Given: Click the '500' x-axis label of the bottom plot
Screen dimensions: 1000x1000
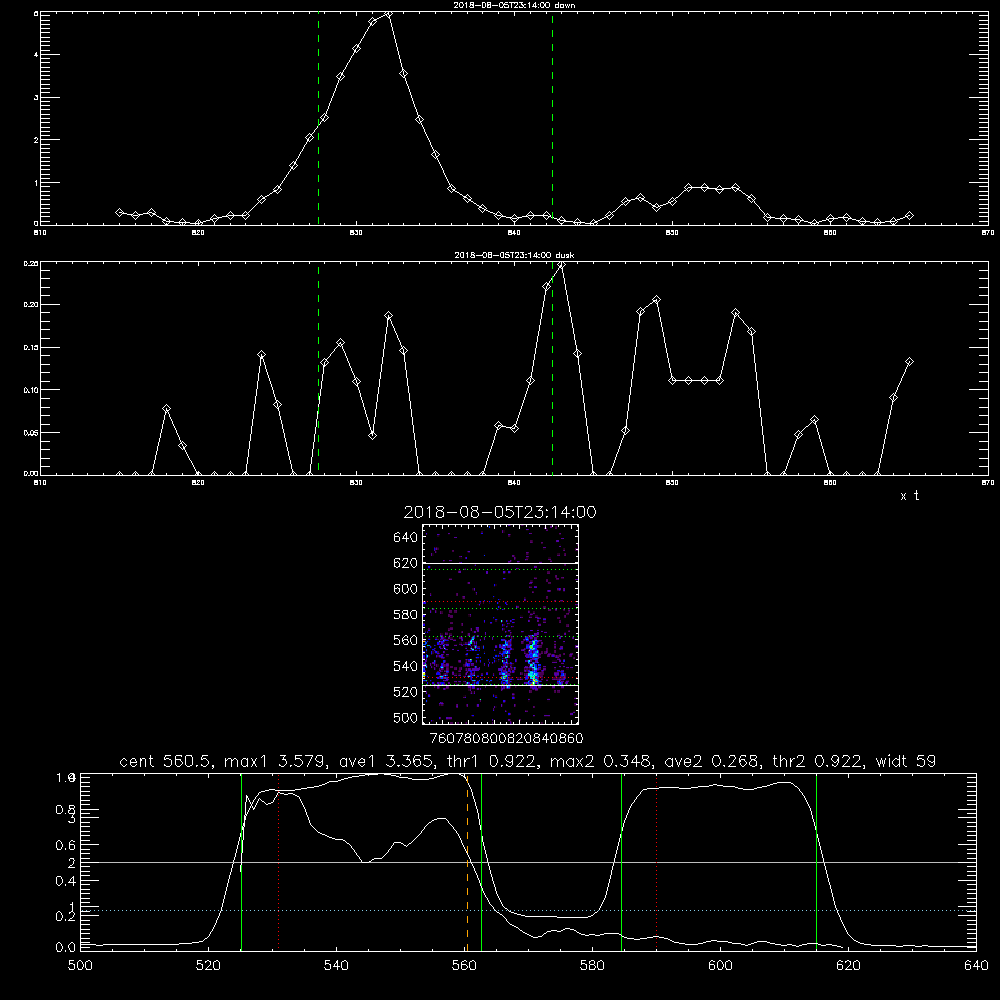Looking at the screenshot, I should (80, 966).
